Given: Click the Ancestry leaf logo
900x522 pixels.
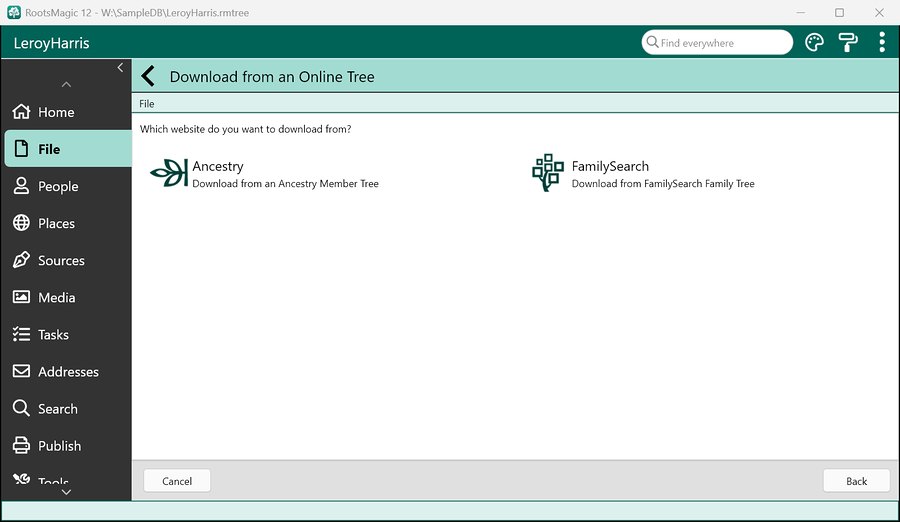Looking at the screenshot, I should tap(169, 173).
